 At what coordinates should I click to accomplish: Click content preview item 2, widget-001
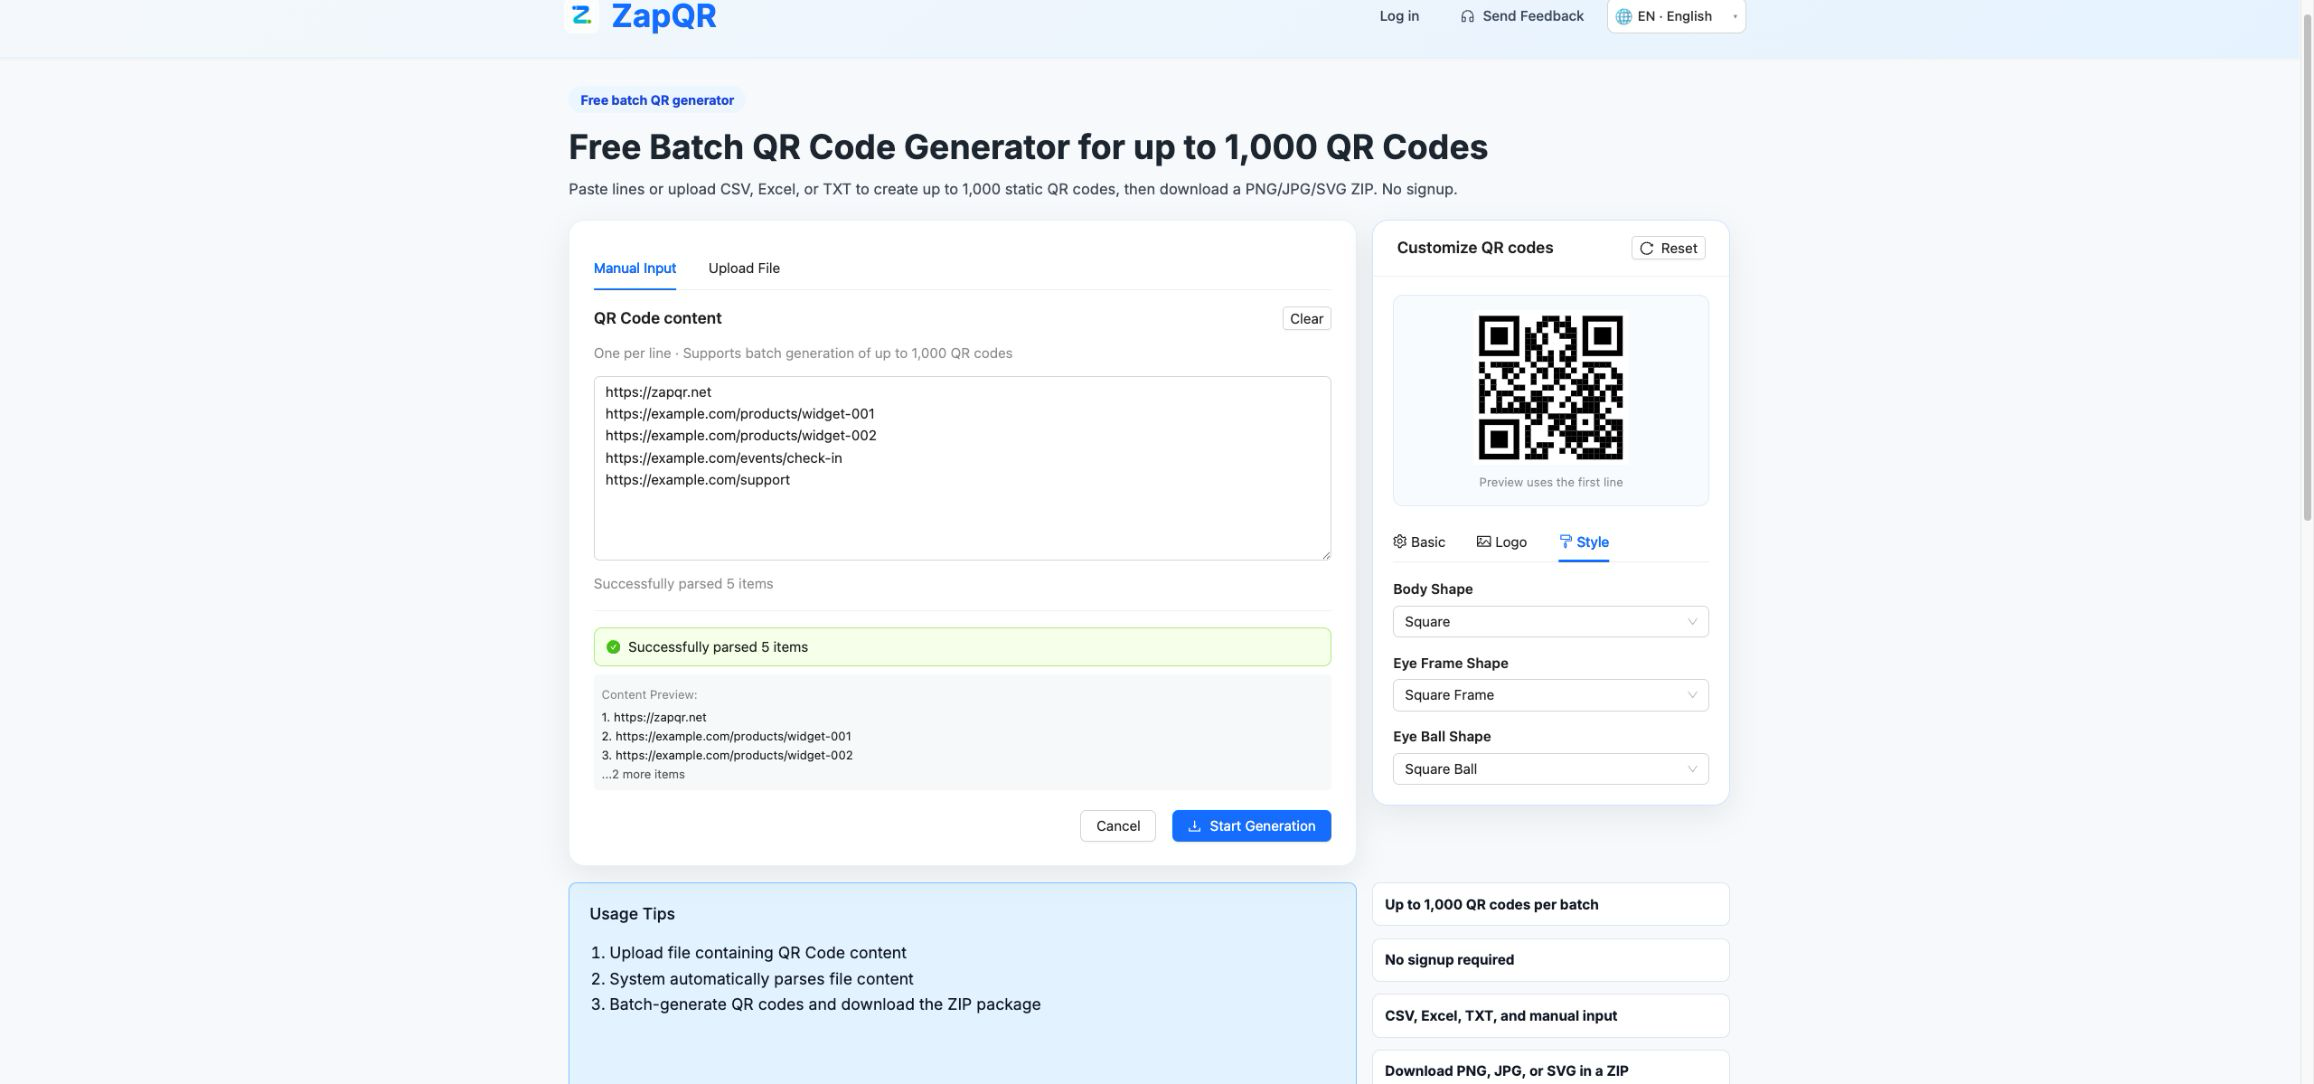pyautogui.click(x=727, y=737)
